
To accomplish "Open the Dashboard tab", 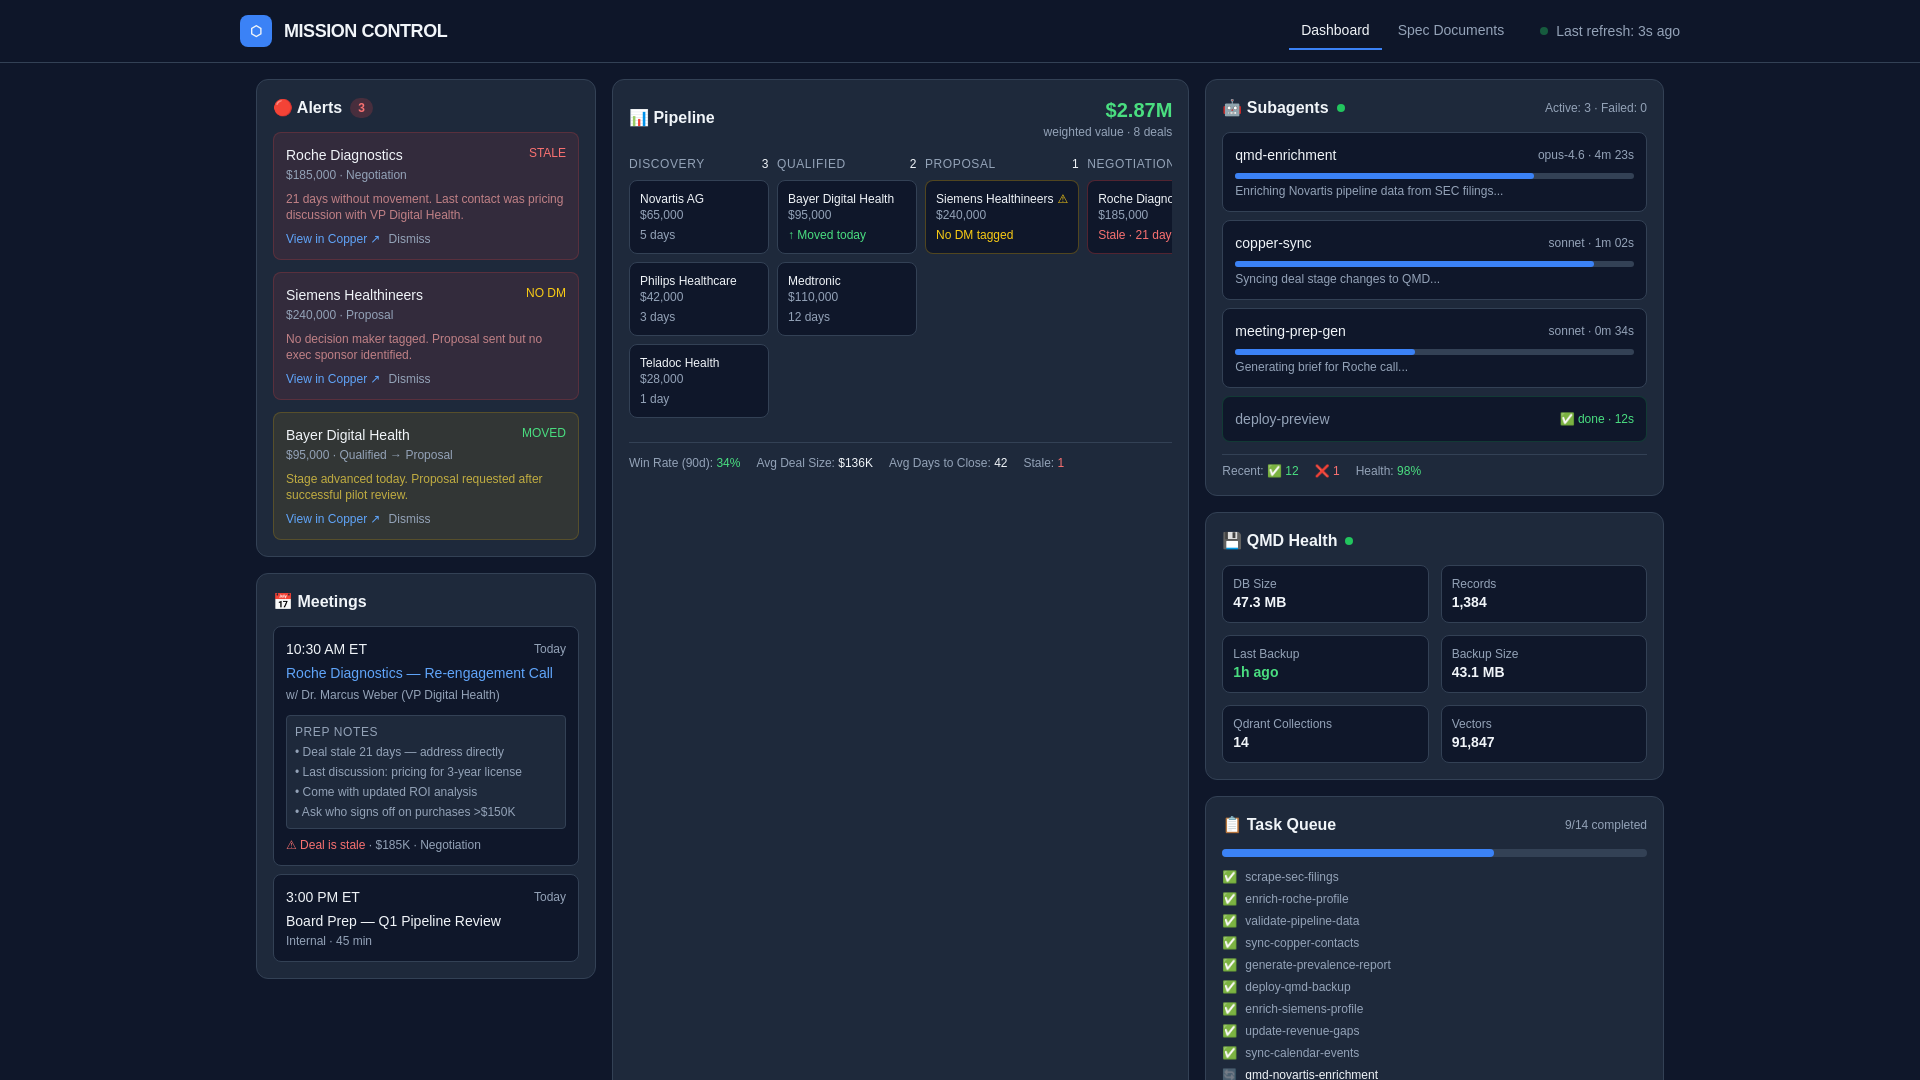I will click(x=1335, y=30).
